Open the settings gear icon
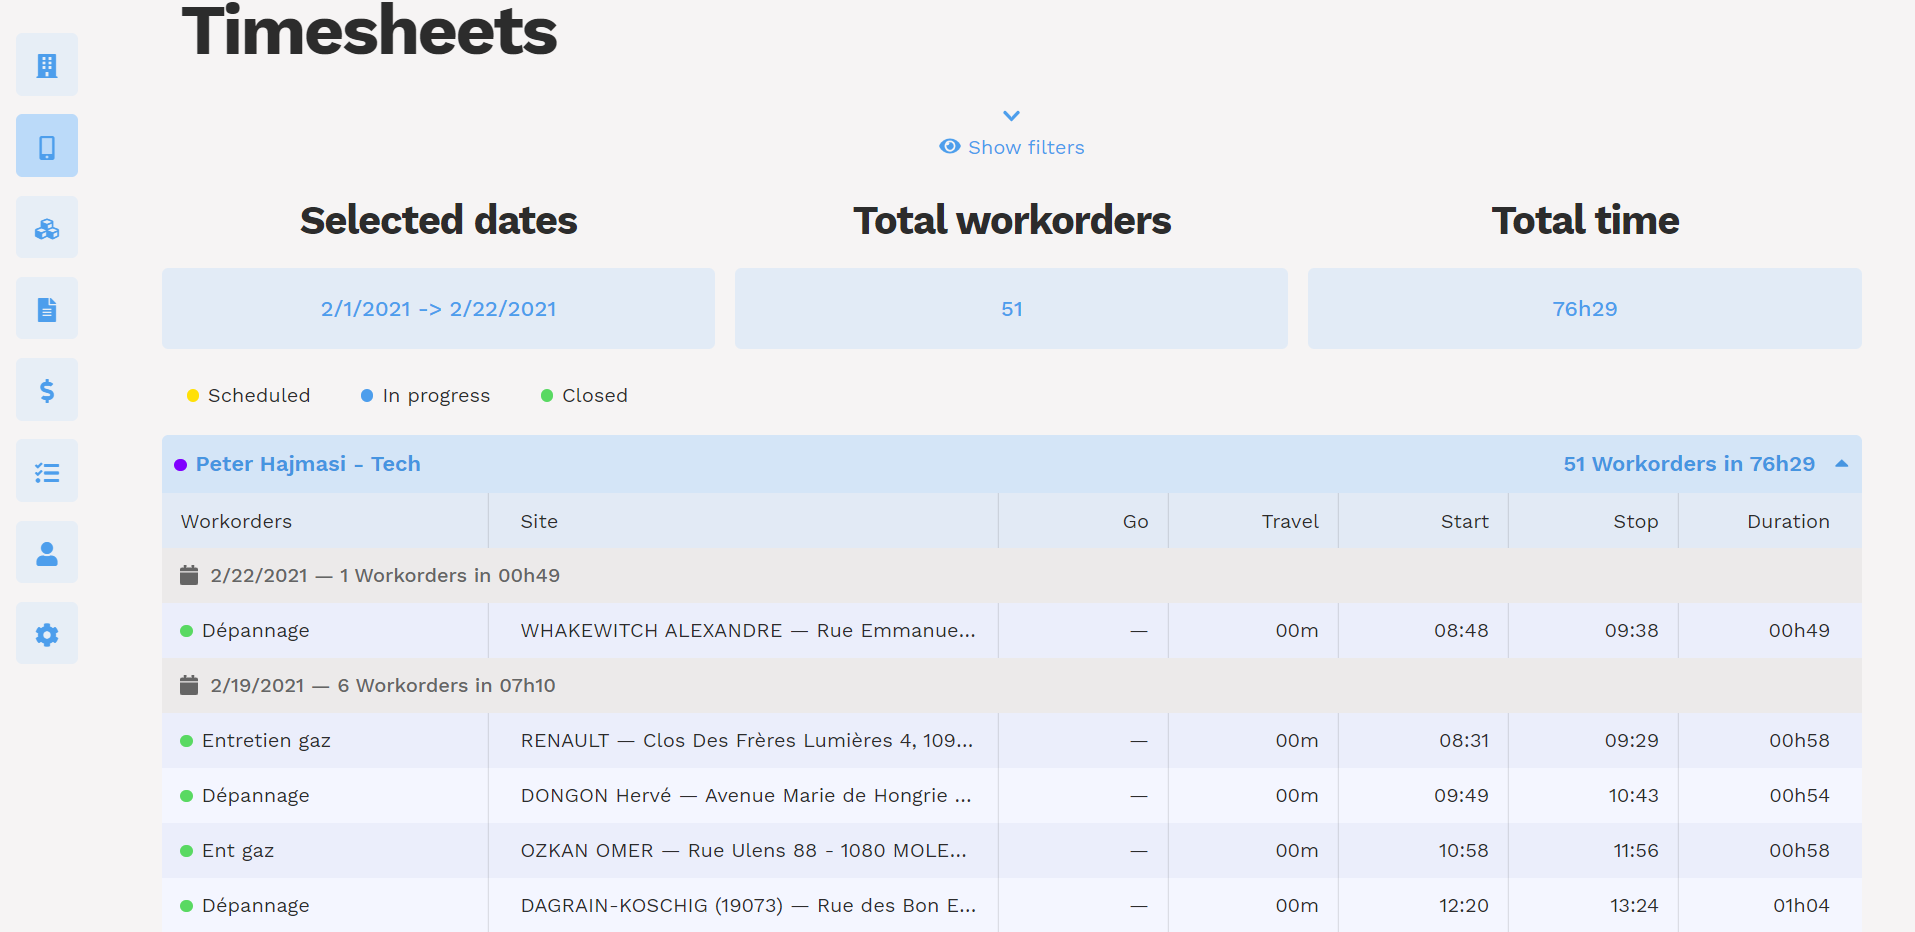1915x932 pixels. click(46, 632)
